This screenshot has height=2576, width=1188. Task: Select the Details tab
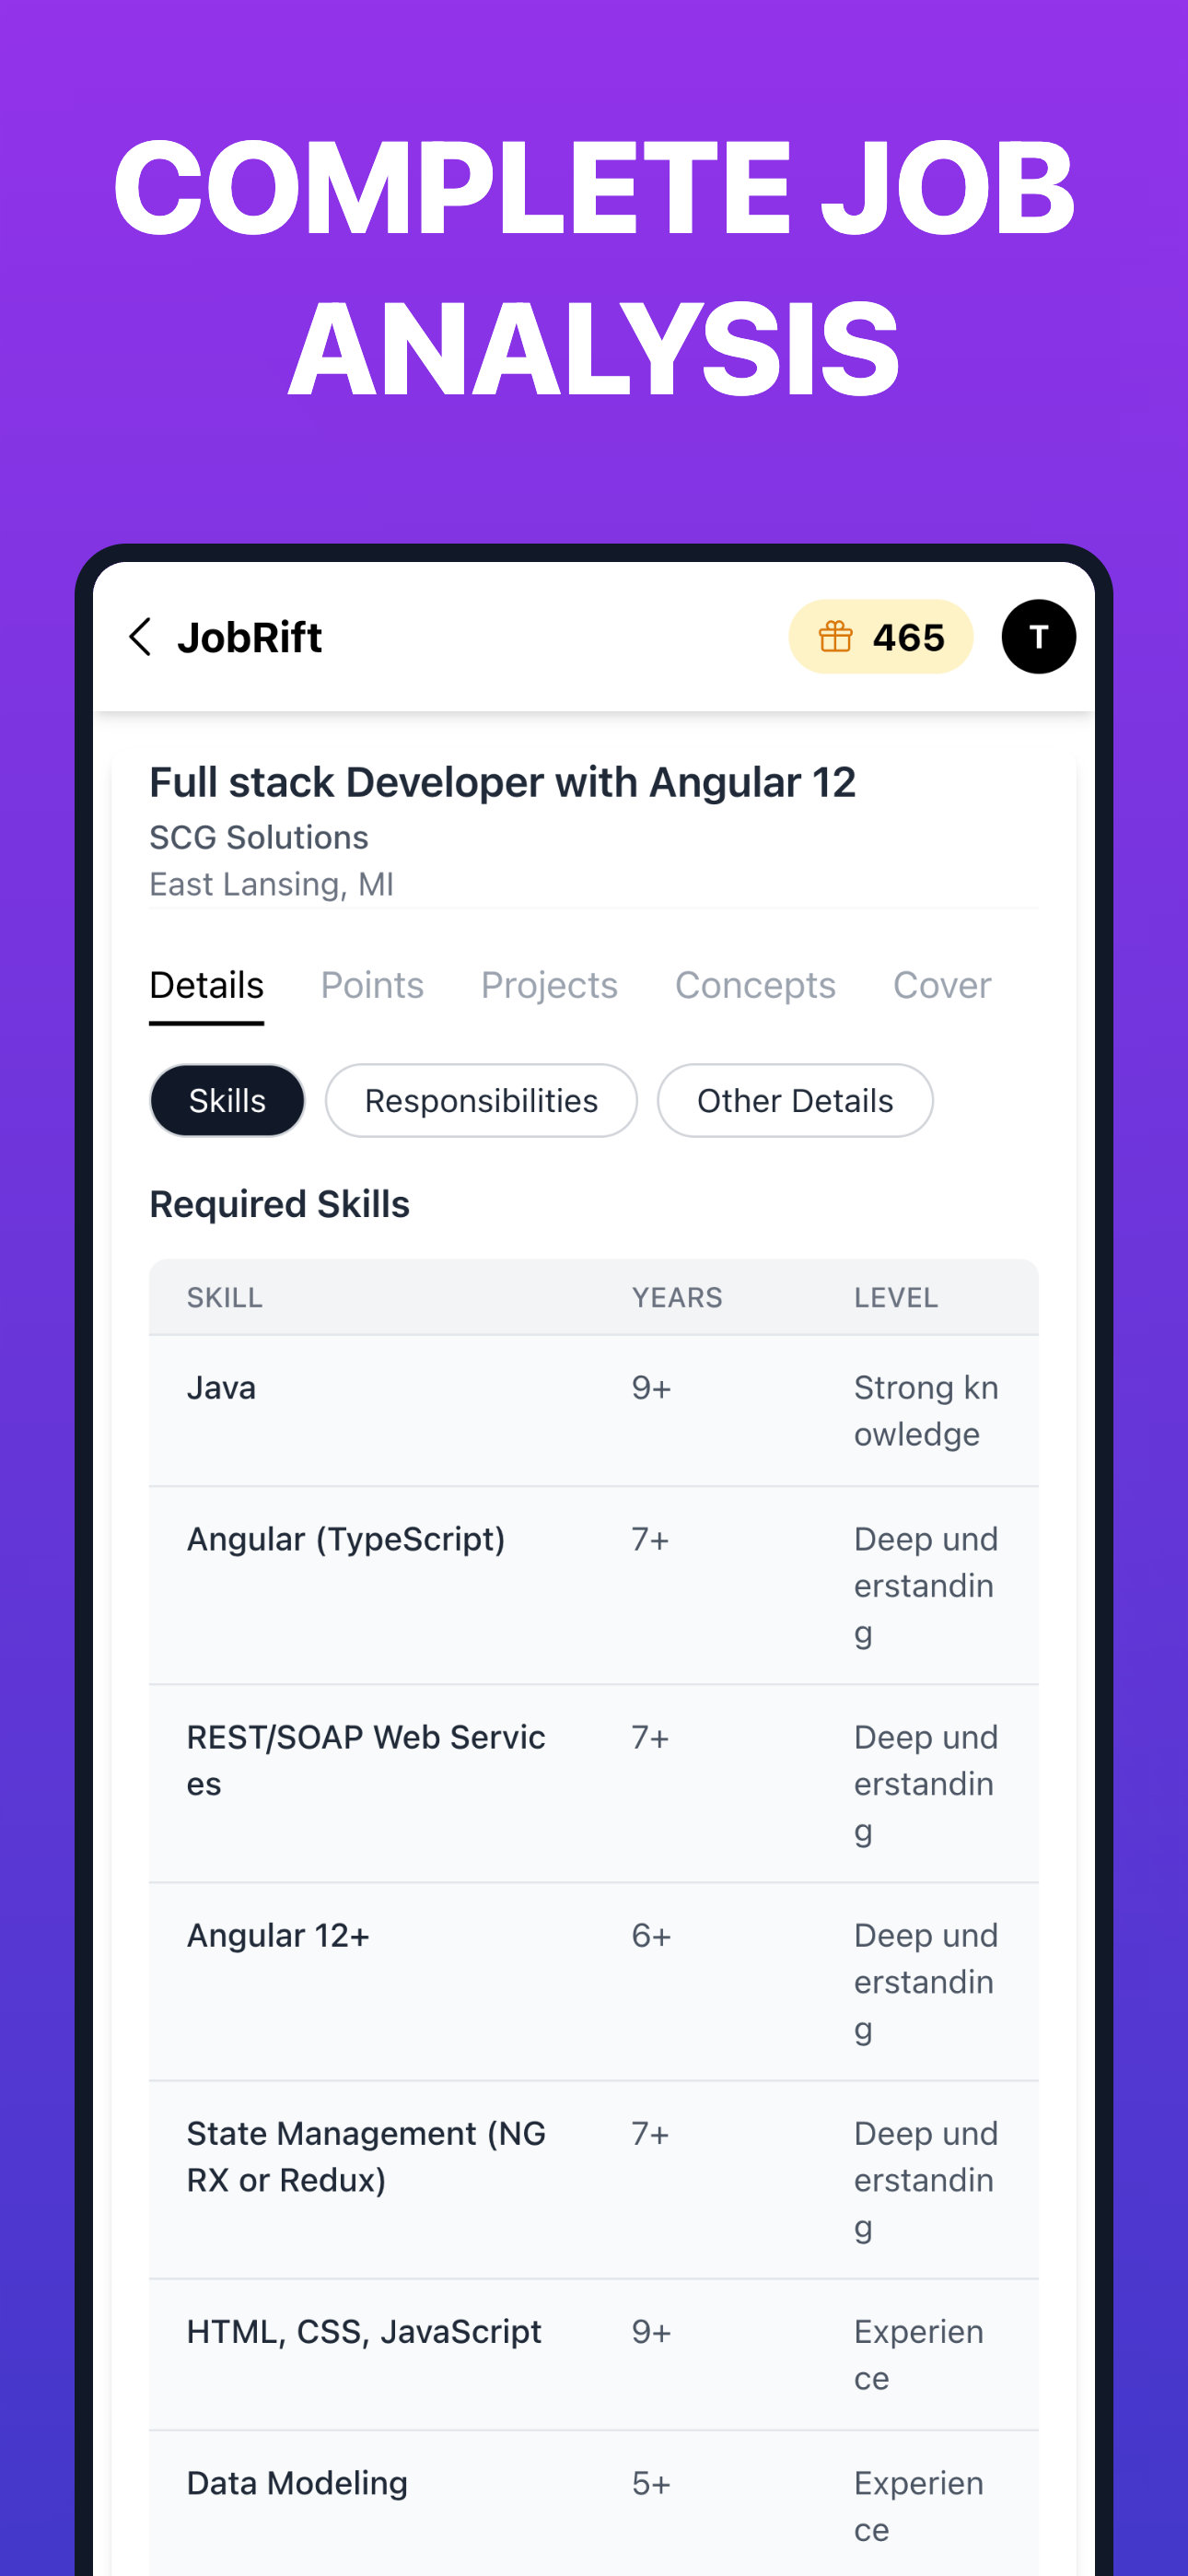(206, 986)
